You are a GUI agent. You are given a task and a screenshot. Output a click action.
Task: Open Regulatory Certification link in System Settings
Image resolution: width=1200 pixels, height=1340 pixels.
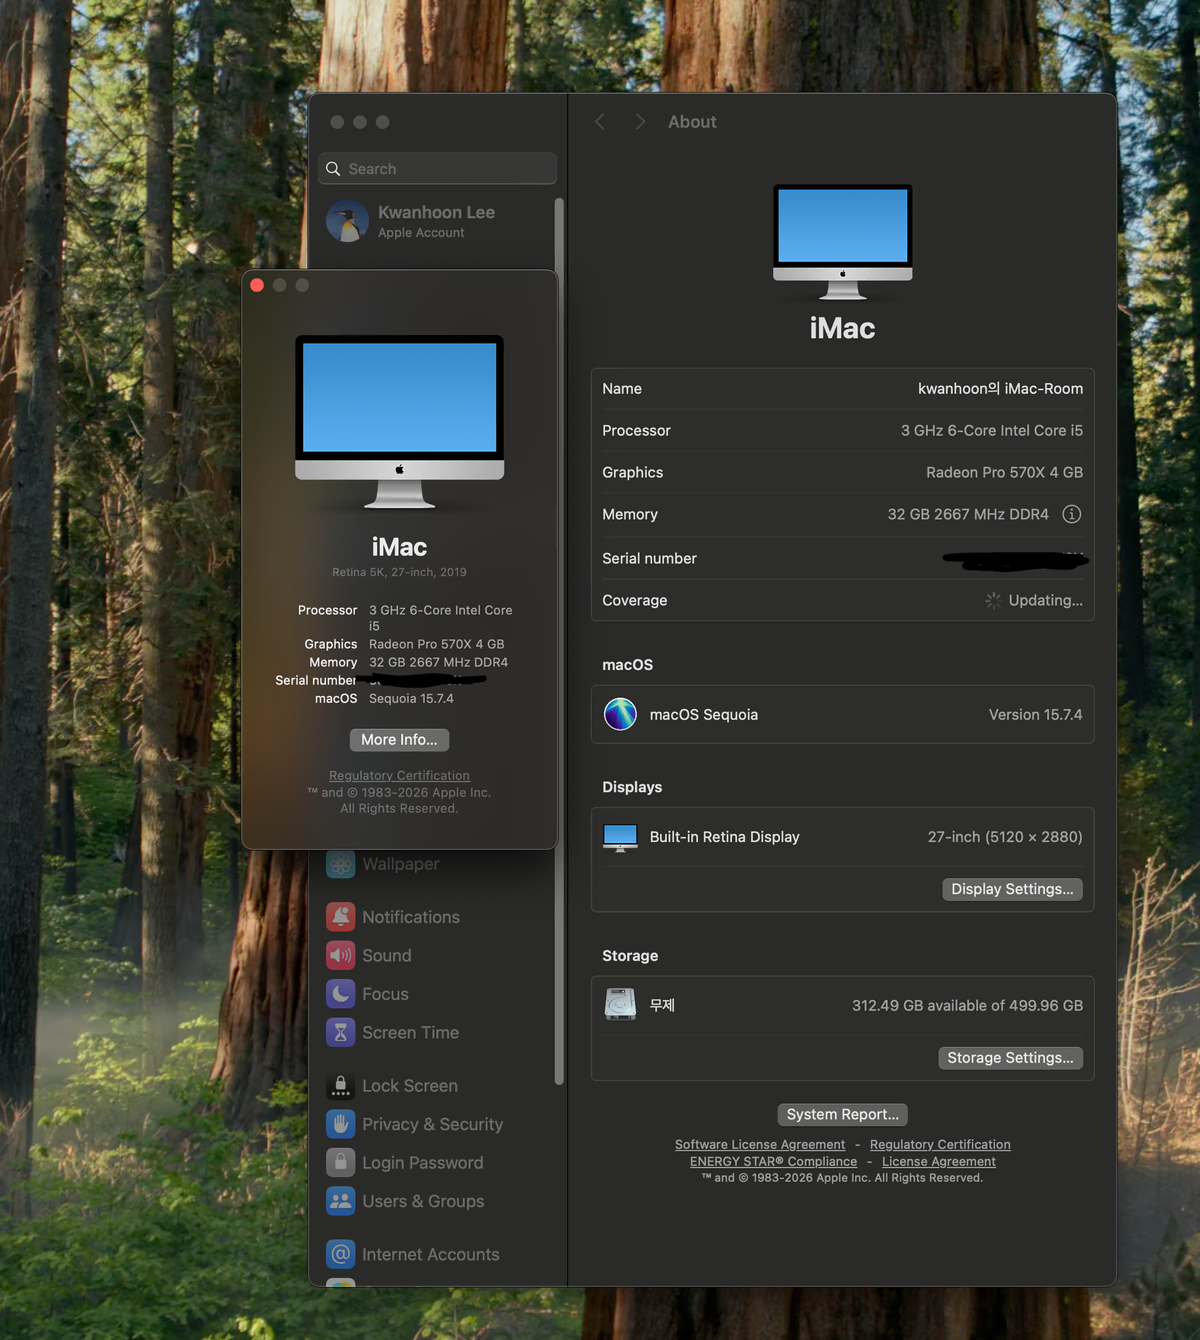(940, 1144)
